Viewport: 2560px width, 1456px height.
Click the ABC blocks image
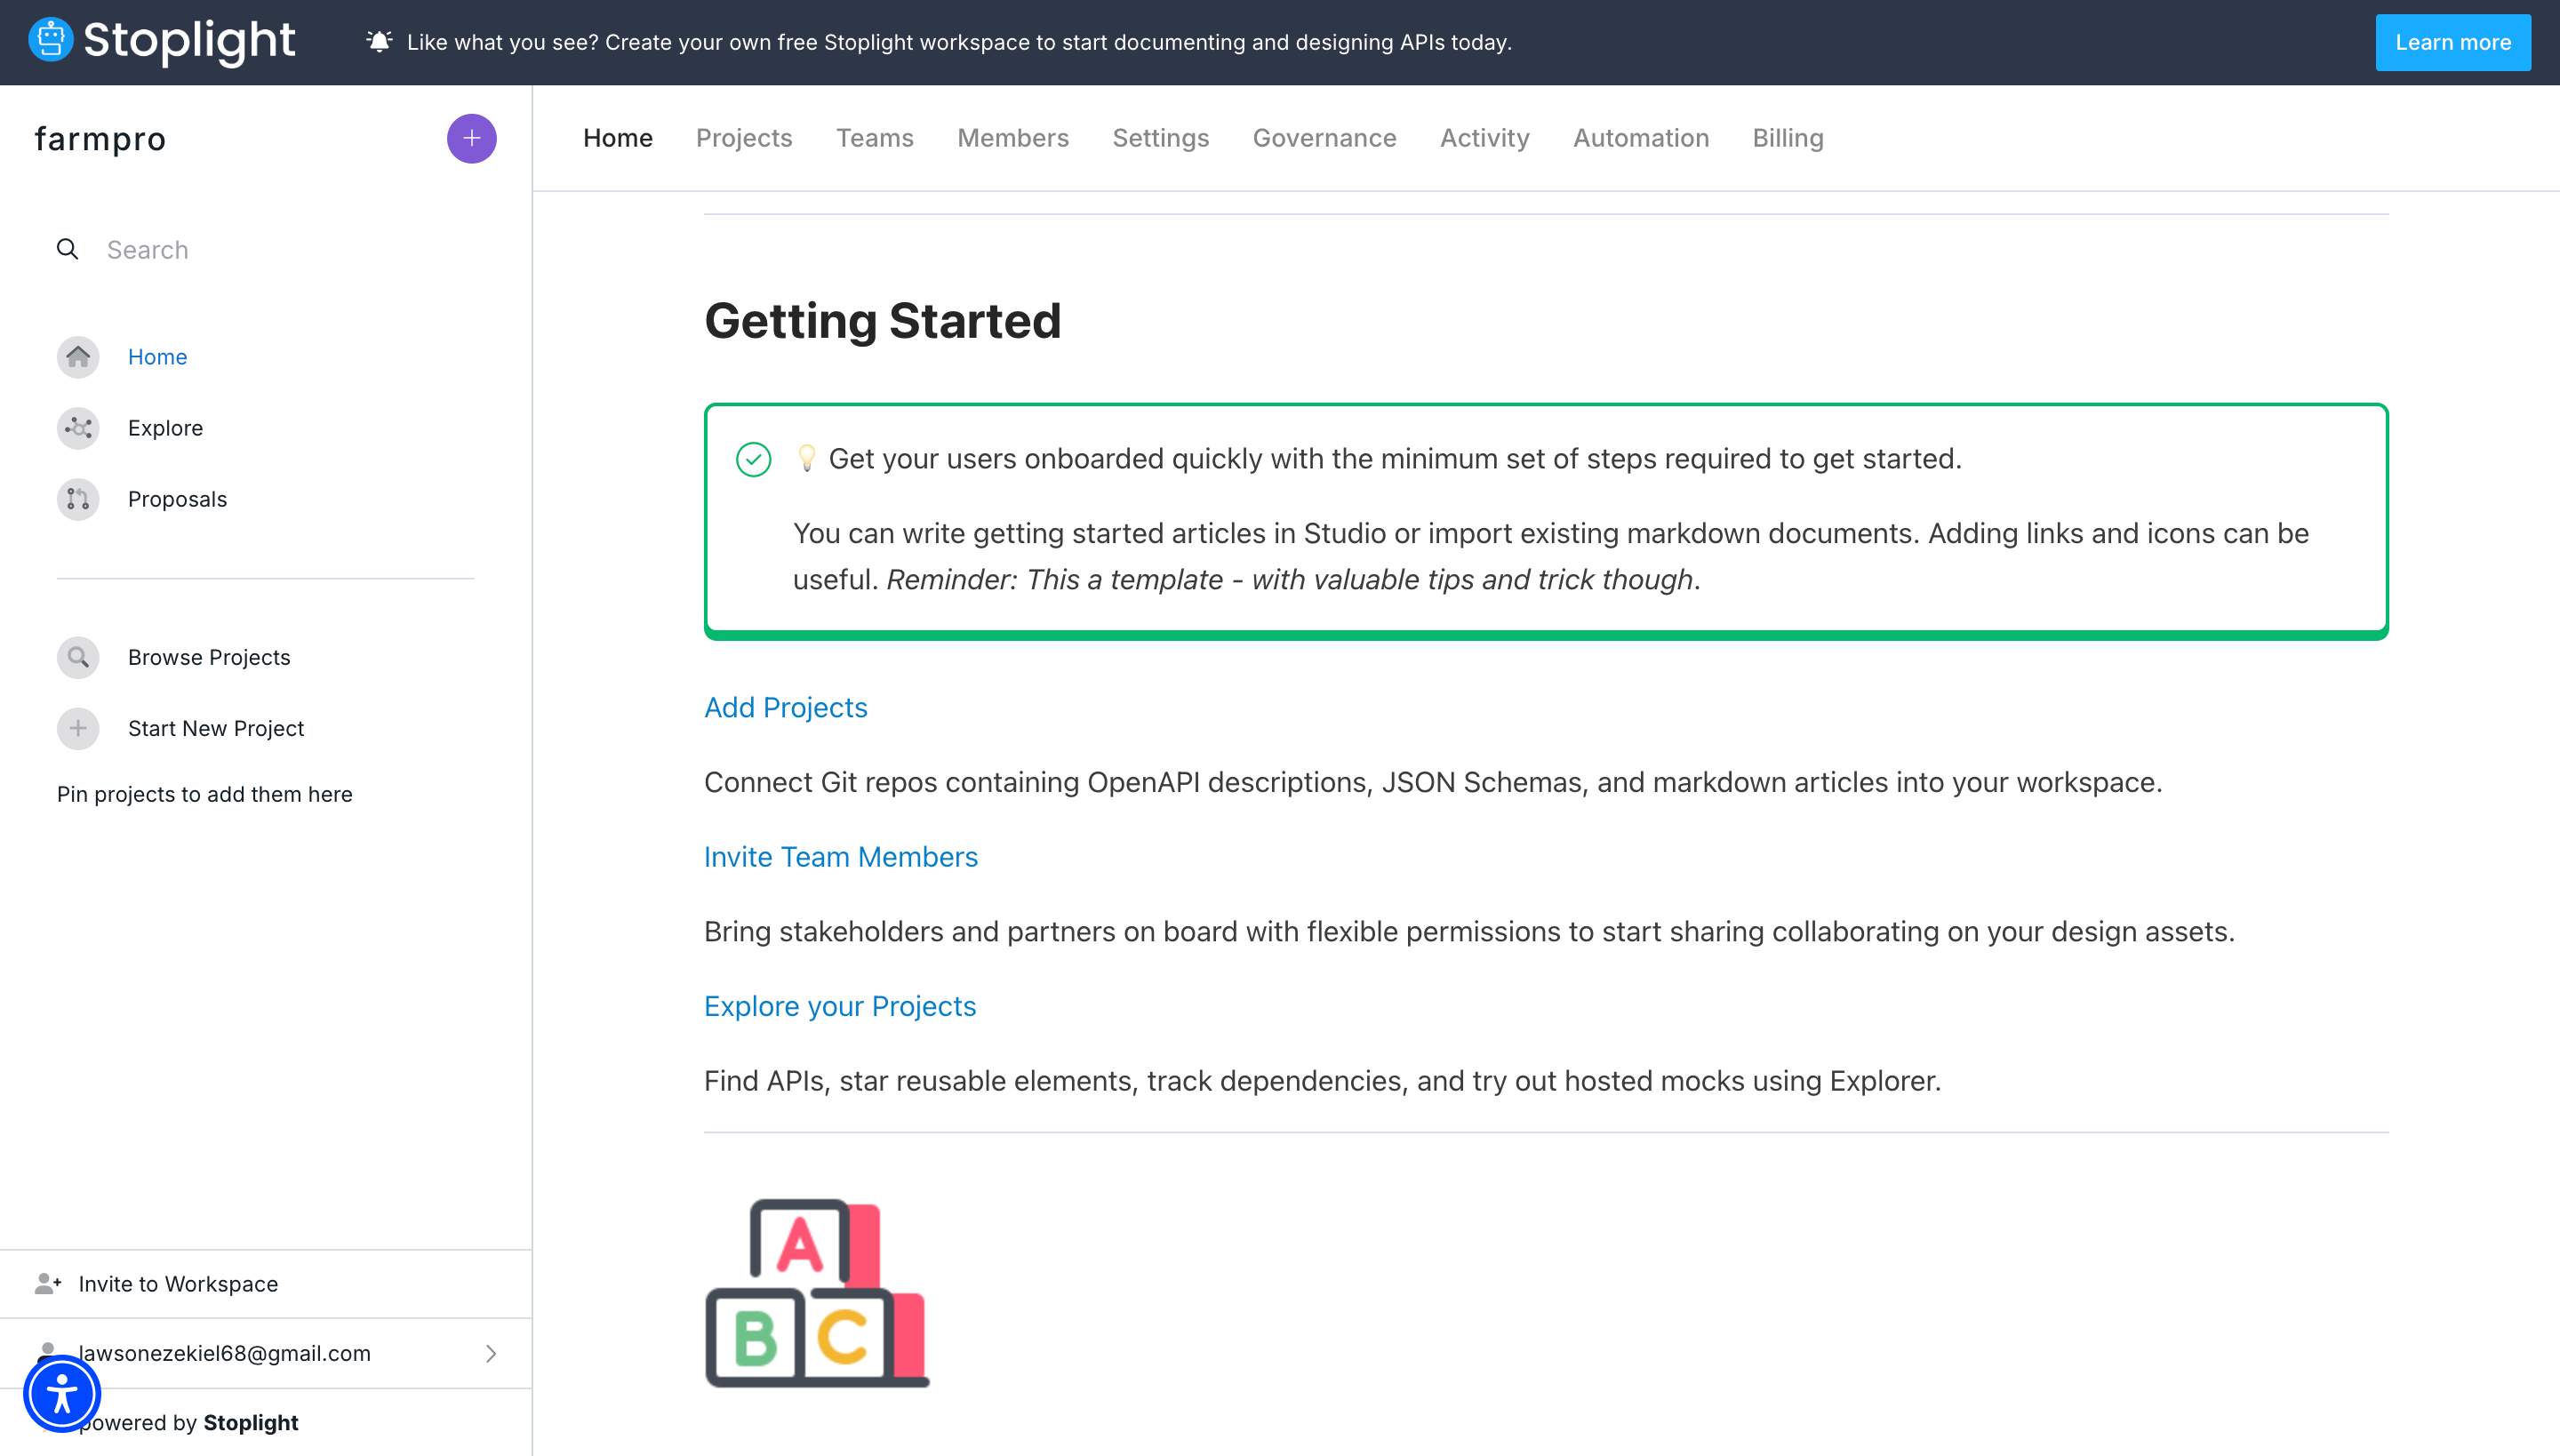tap(817, 1292)
